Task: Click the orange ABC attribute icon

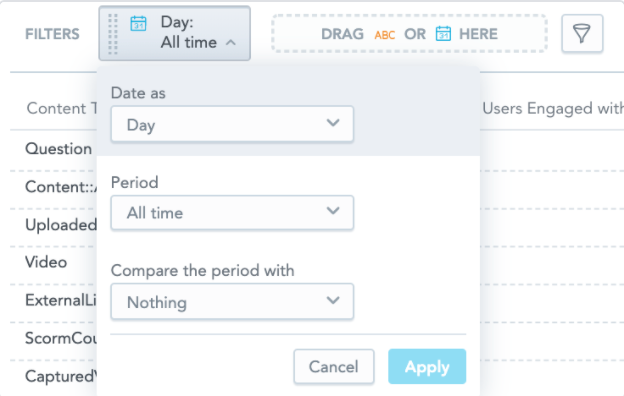Action: pyautogui.click(x=384, y=35)
